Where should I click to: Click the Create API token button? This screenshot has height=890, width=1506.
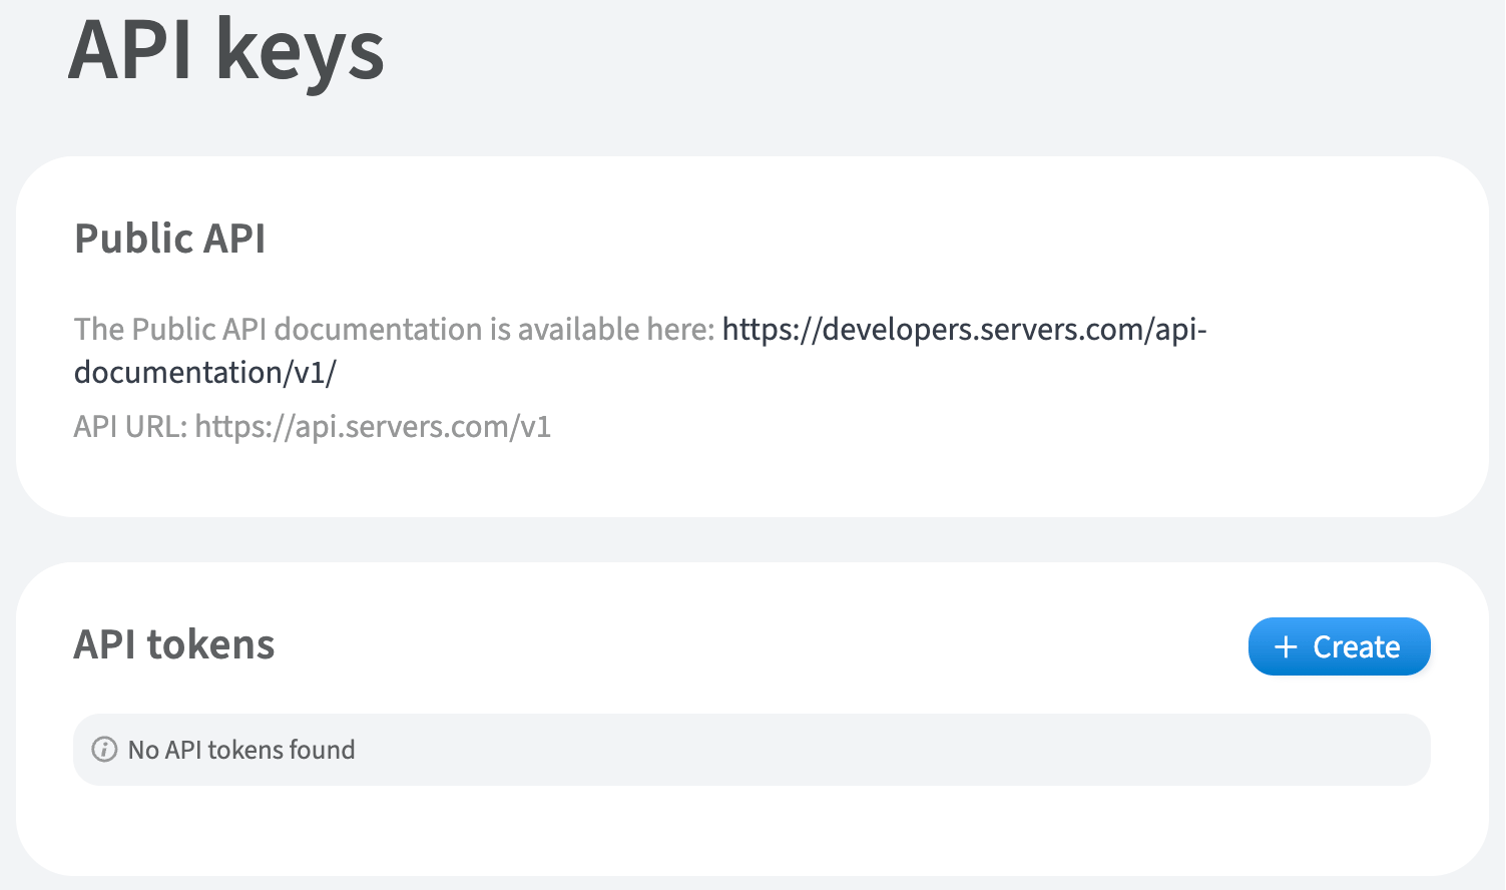[x=1339, y=646]
